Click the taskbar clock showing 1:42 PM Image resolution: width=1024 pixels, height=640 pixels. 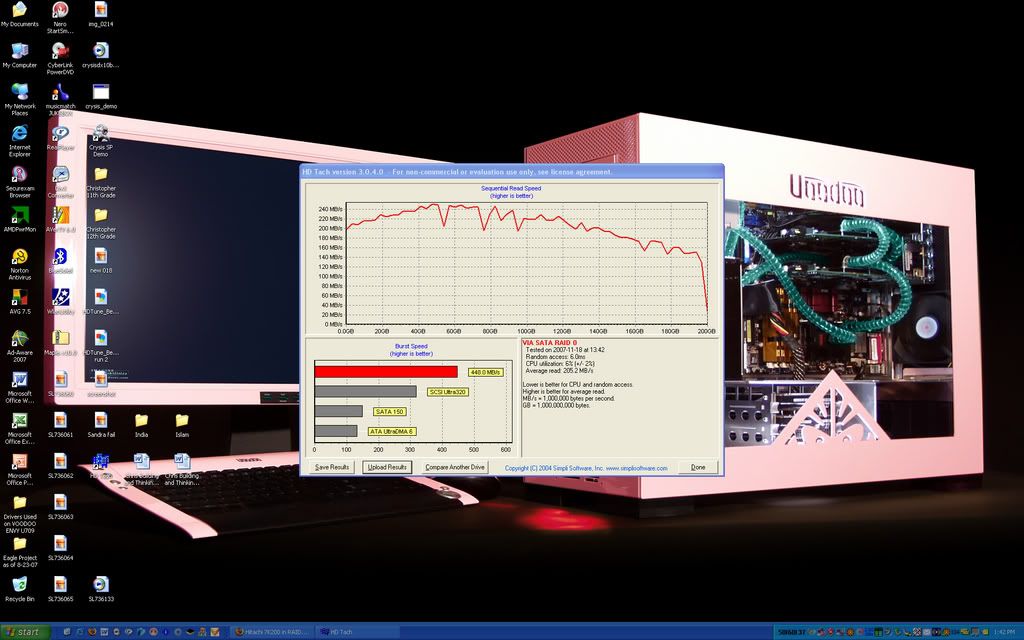point(1004,632)
